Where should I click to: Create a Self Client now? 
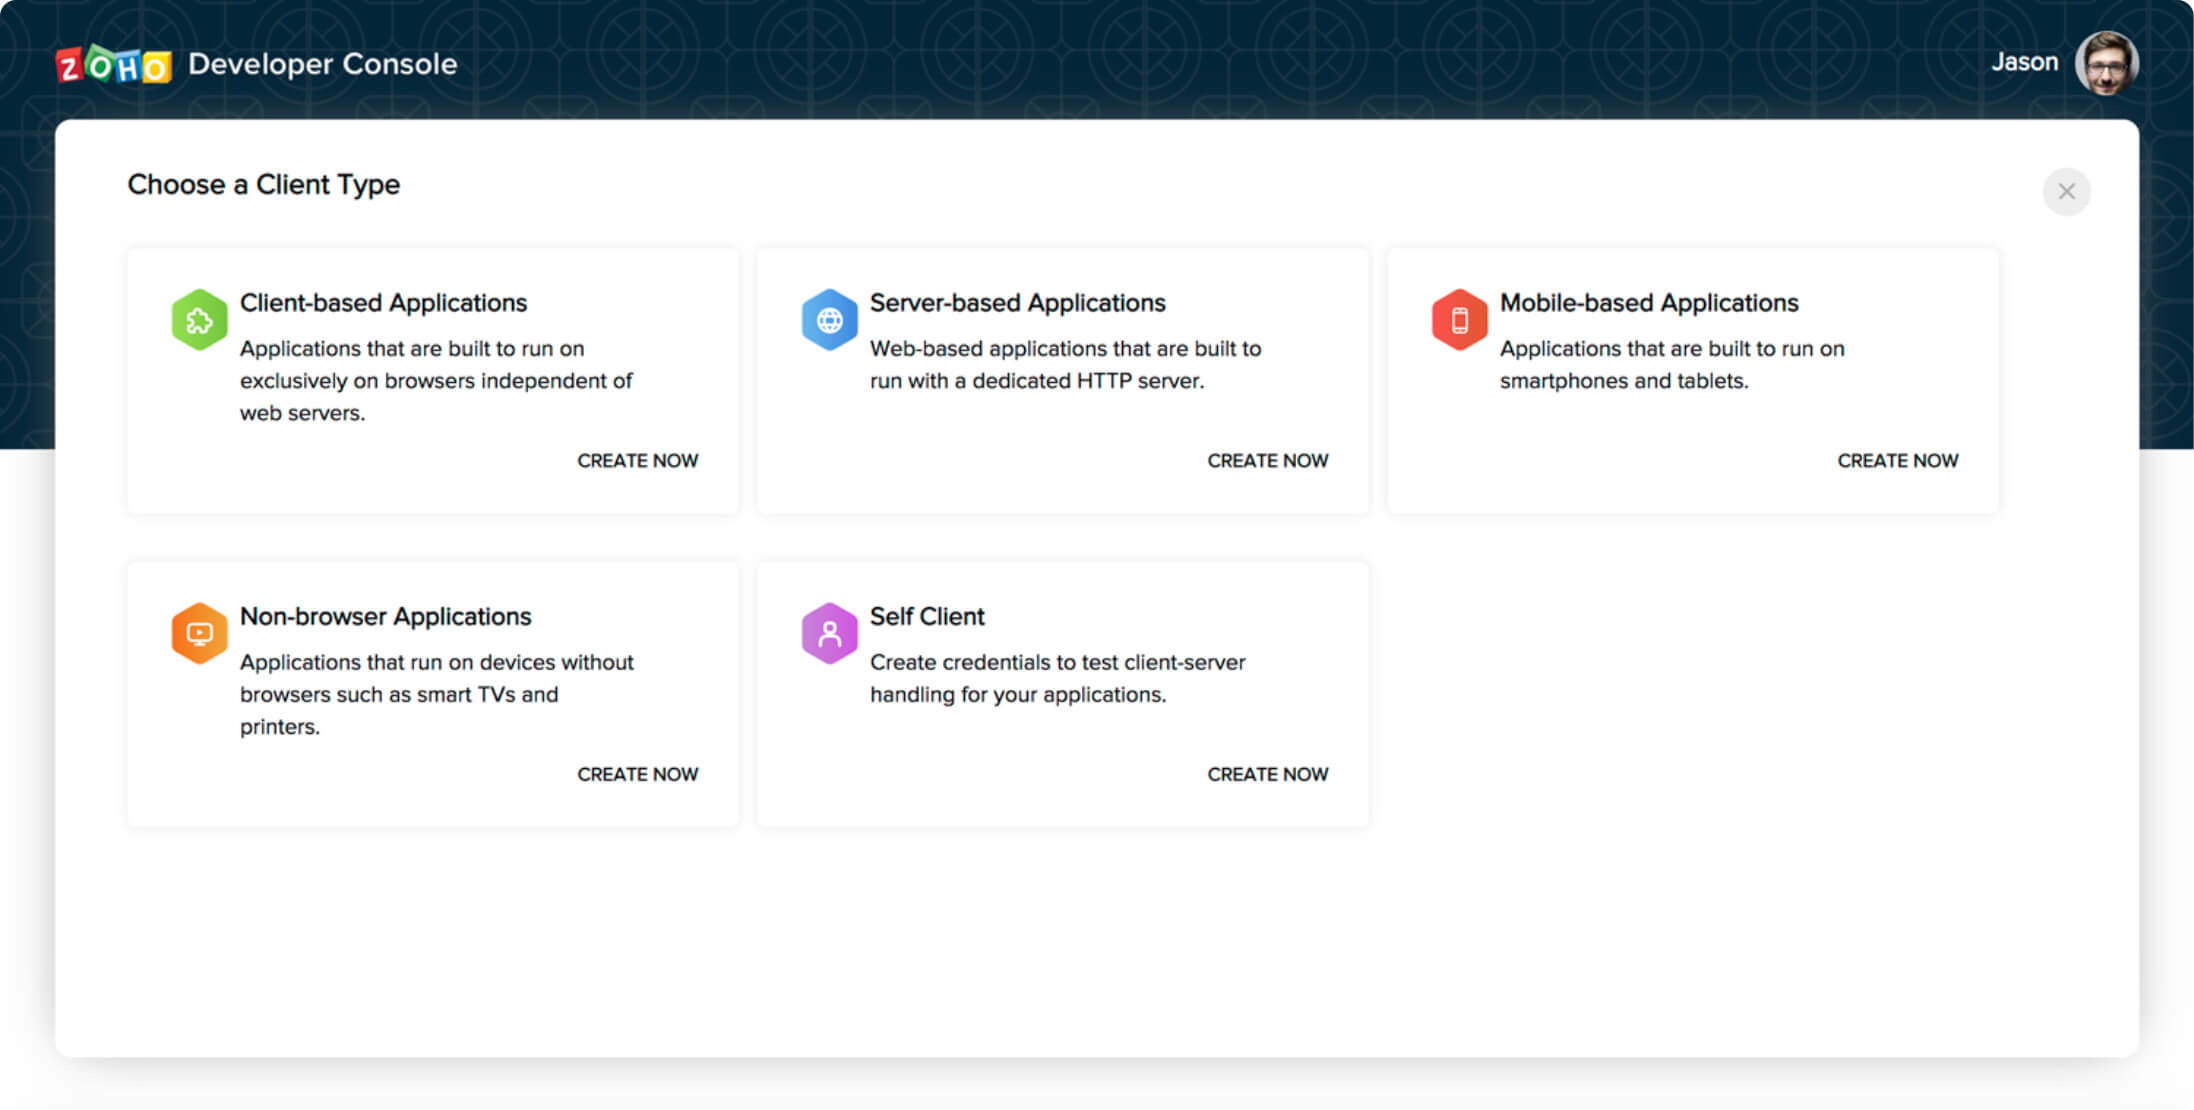[1267, 774]
